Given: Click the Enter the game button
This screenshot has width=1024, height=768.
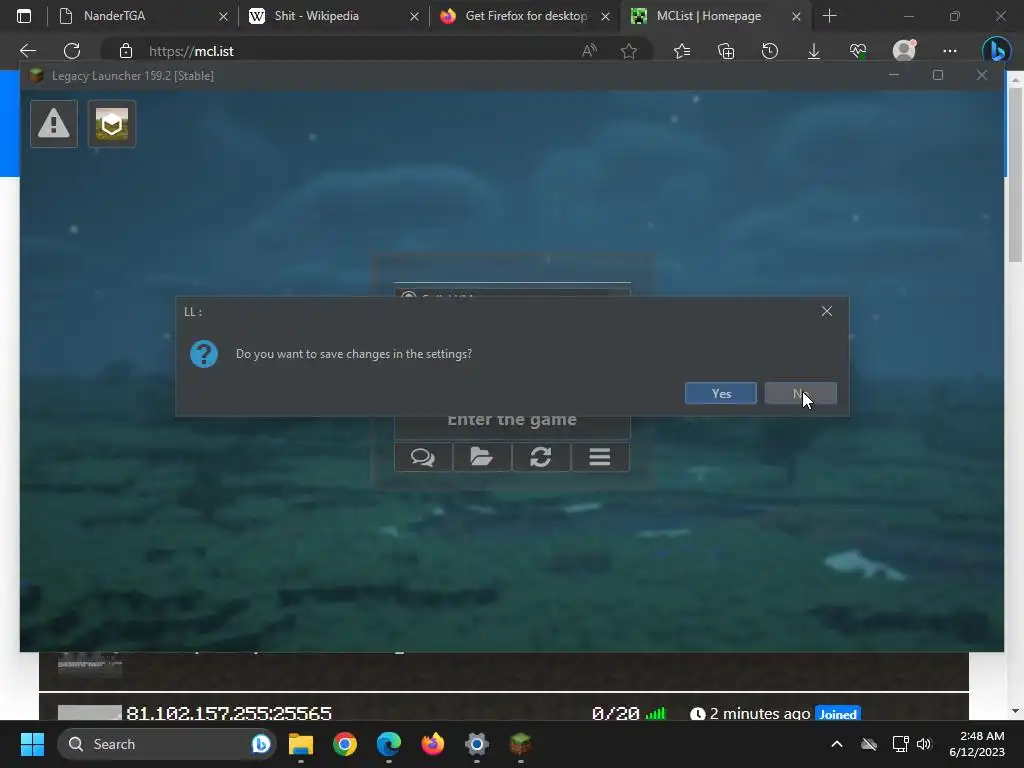Looking at the screenshot, I should point(512,420).
